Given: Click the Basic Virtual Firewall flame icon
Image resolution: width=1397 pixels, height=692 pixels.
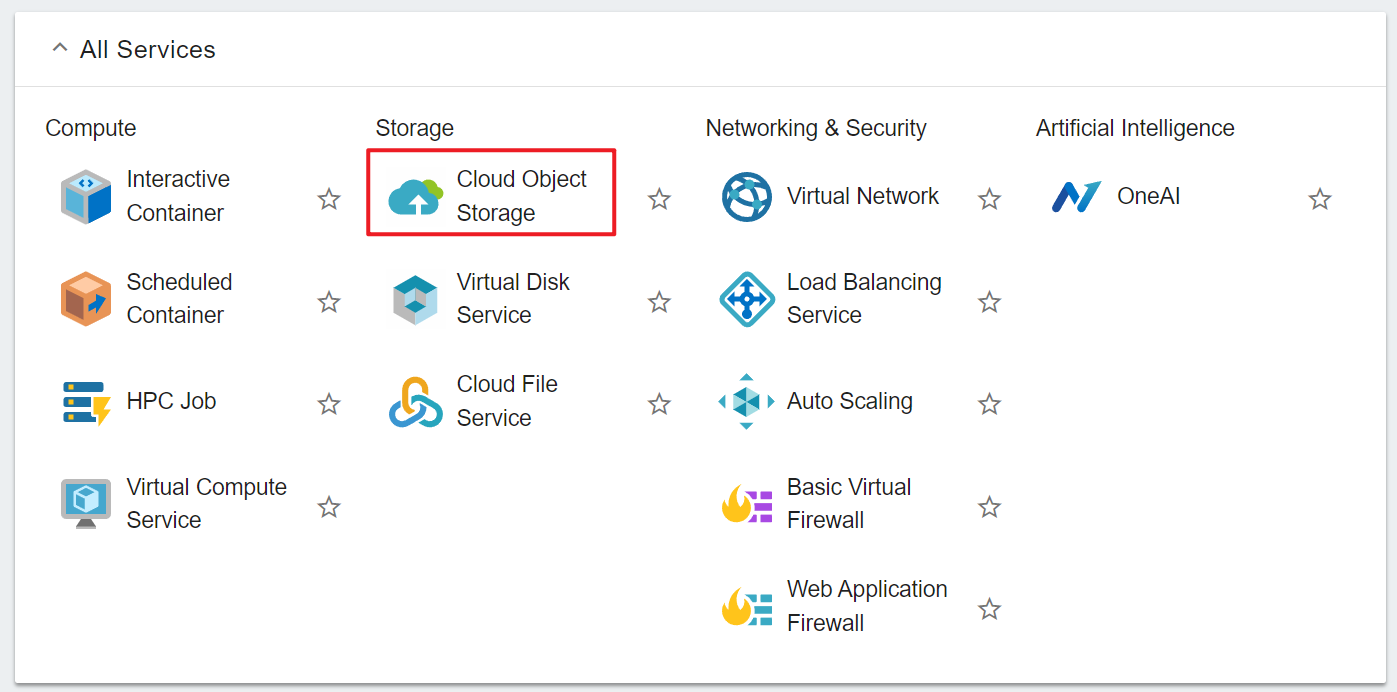Looking at the screenshot, I should click(747, 504).
